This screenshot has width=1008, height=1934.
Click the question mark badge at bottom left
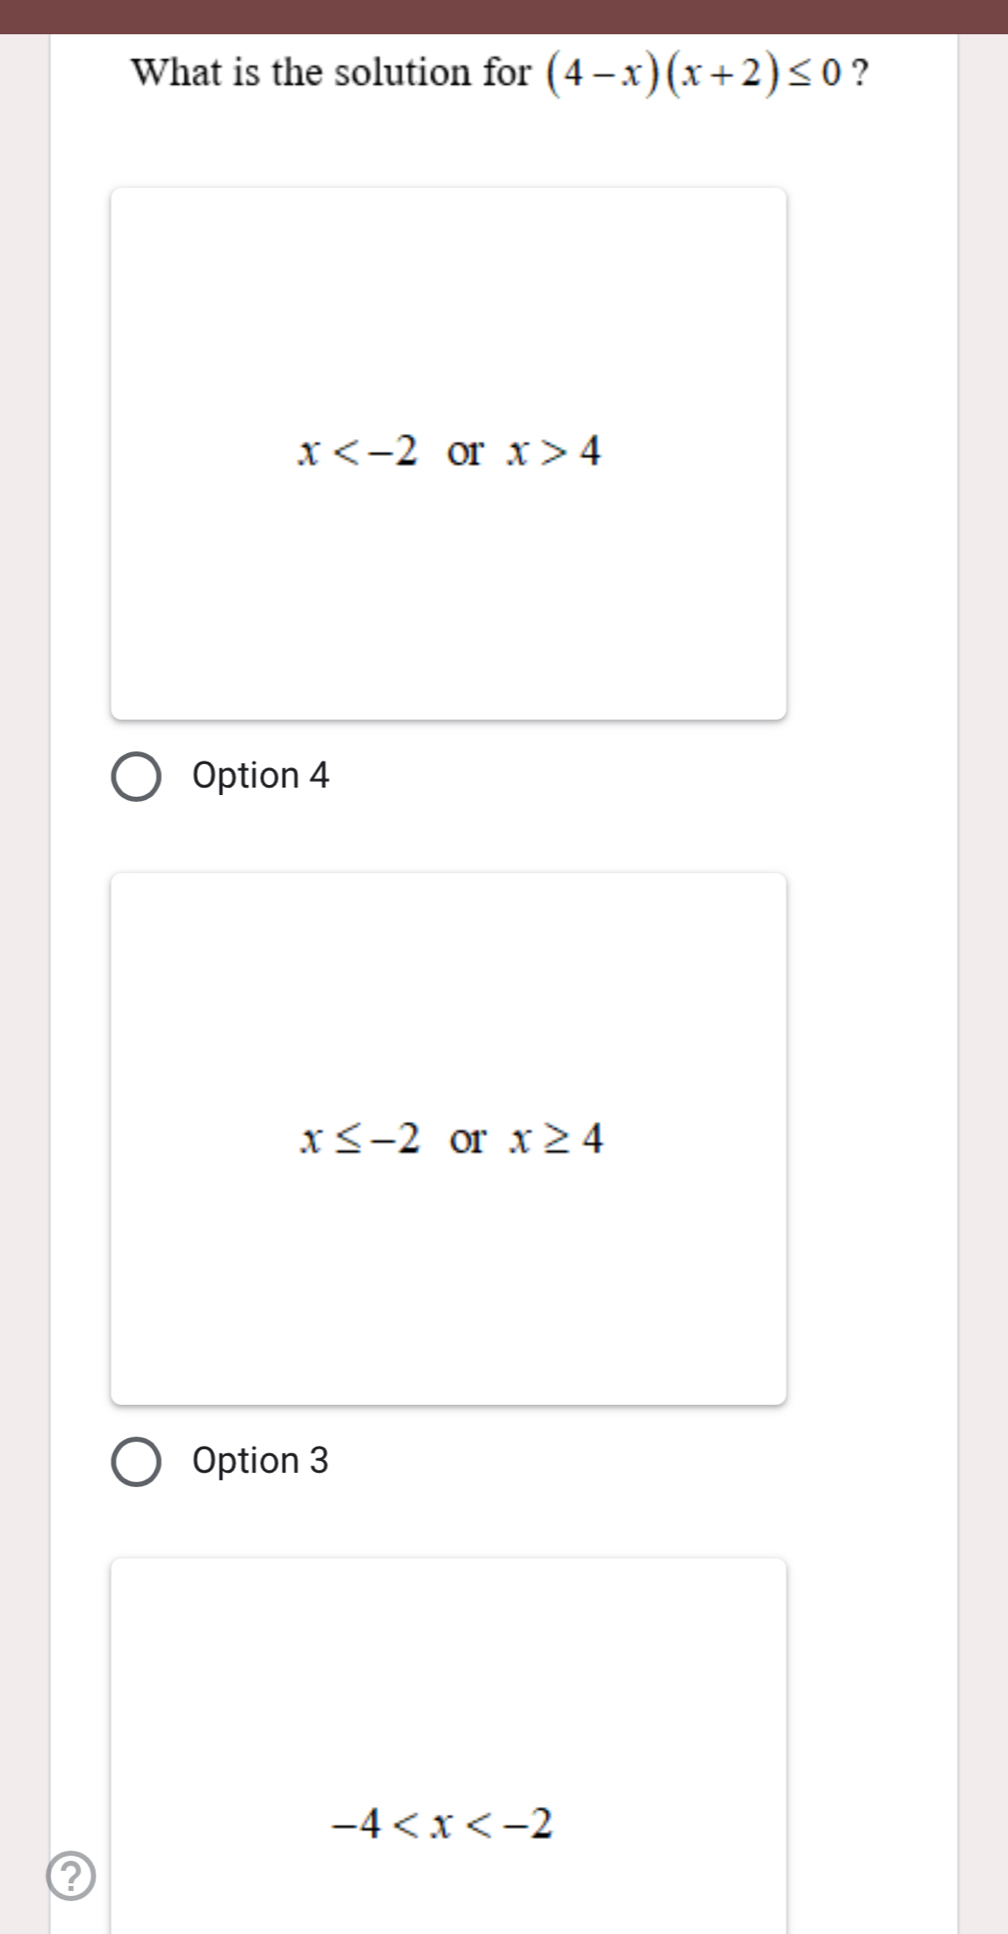point(72,1873)
